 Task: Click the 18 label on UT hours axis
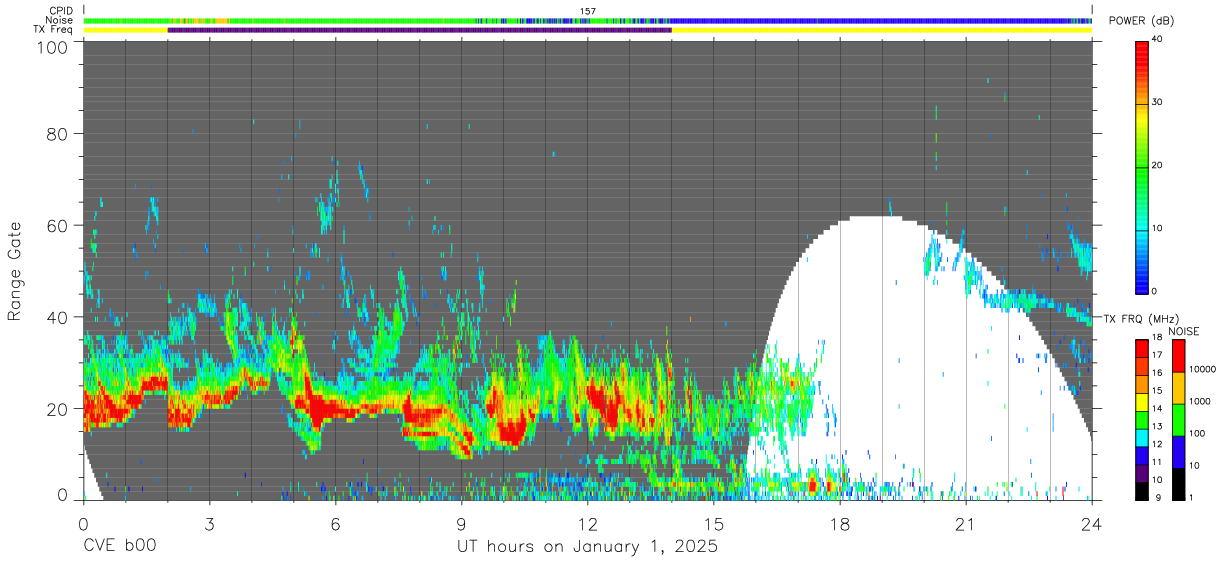pos(839,524)
